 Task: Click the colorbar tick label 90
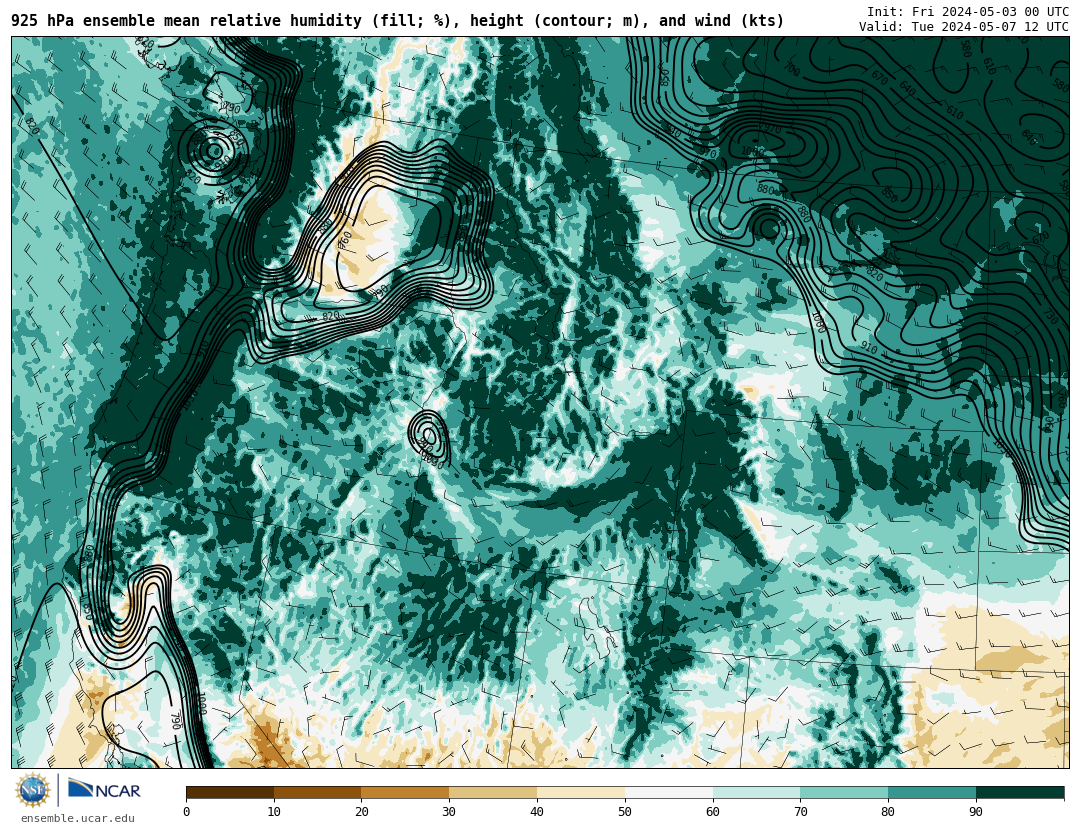tap(976, 812)
